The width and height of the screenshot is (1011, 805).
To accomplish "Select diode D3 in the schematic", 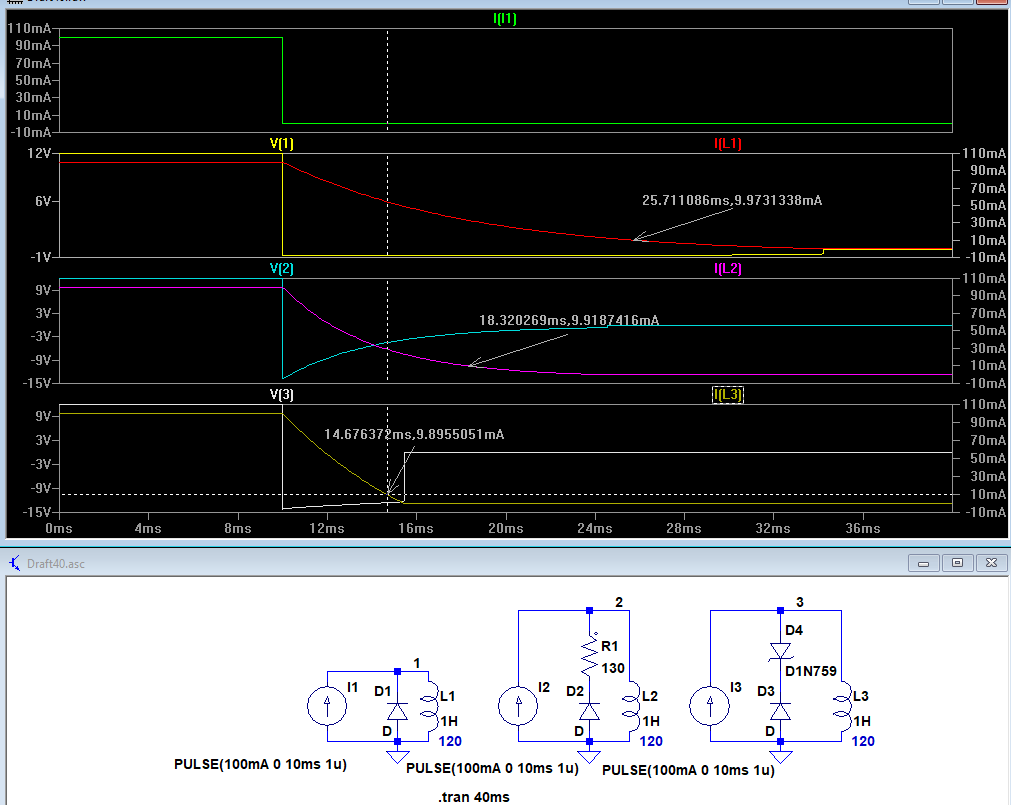I will (x=780, y=711).
